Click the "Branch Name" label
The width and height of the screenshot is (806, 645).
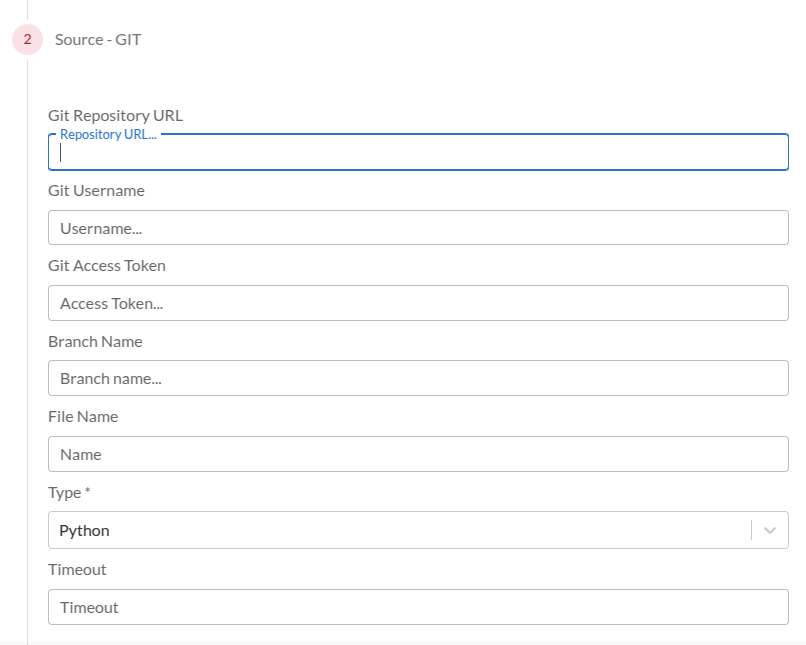point(95,341)
